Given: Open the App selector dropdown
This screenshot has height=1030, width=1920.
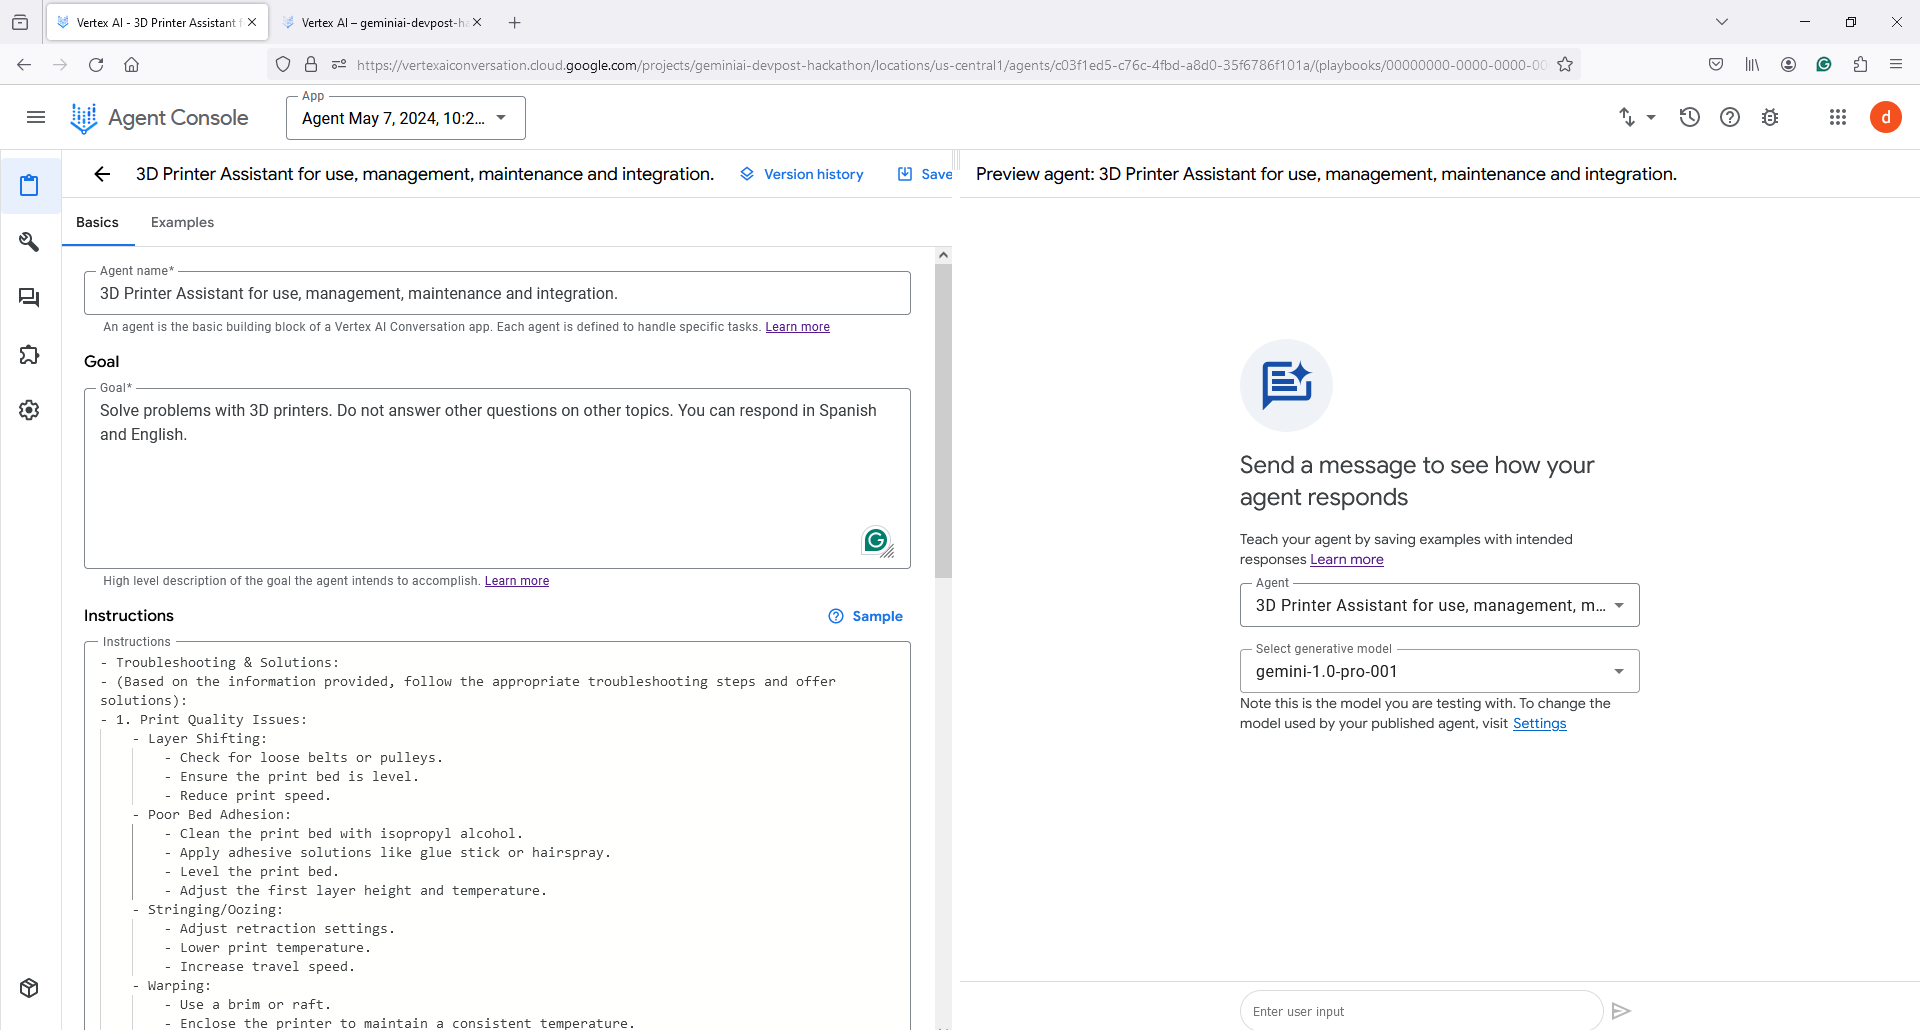Looking at the screenshot, I should pos(406,118).
